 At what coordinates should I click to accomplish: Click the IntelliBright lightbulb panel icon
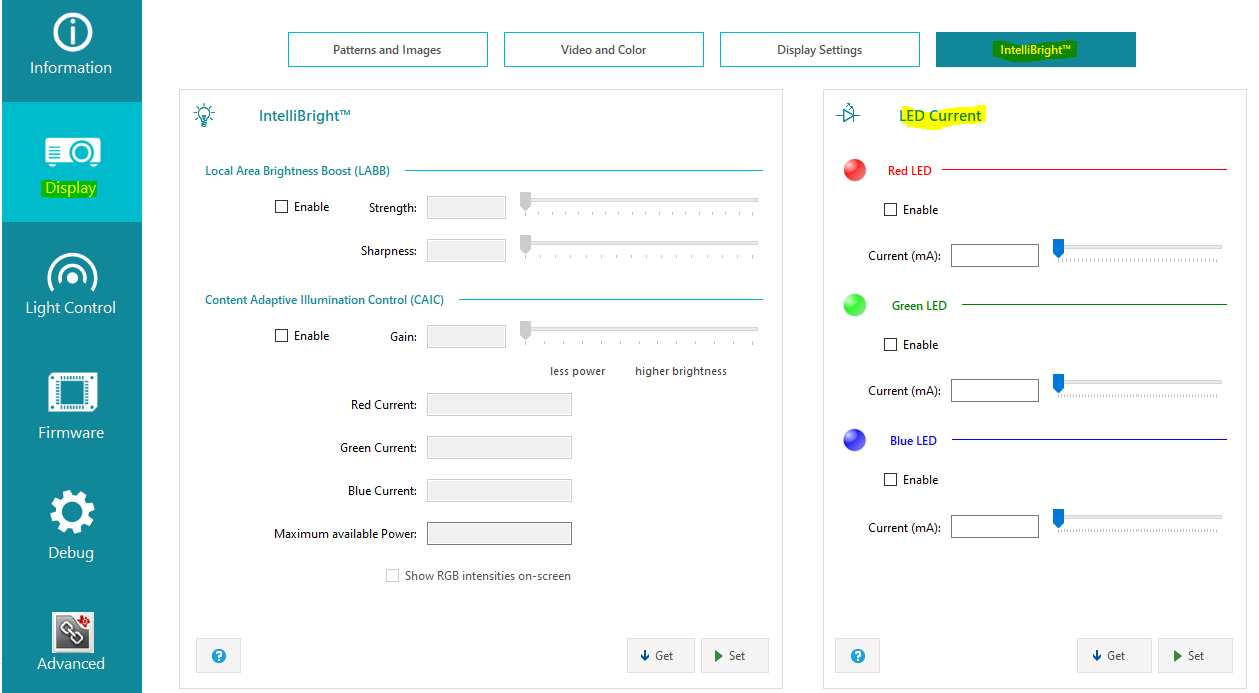tap(204, 115)
